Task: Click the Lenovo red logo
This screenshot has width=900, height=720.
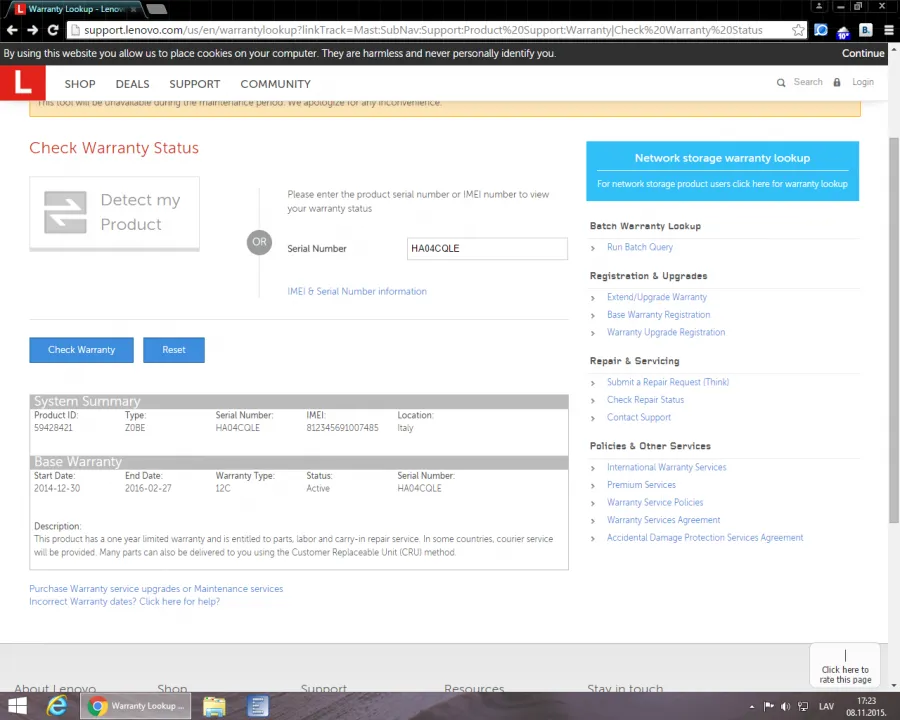Action: point(22,82)
